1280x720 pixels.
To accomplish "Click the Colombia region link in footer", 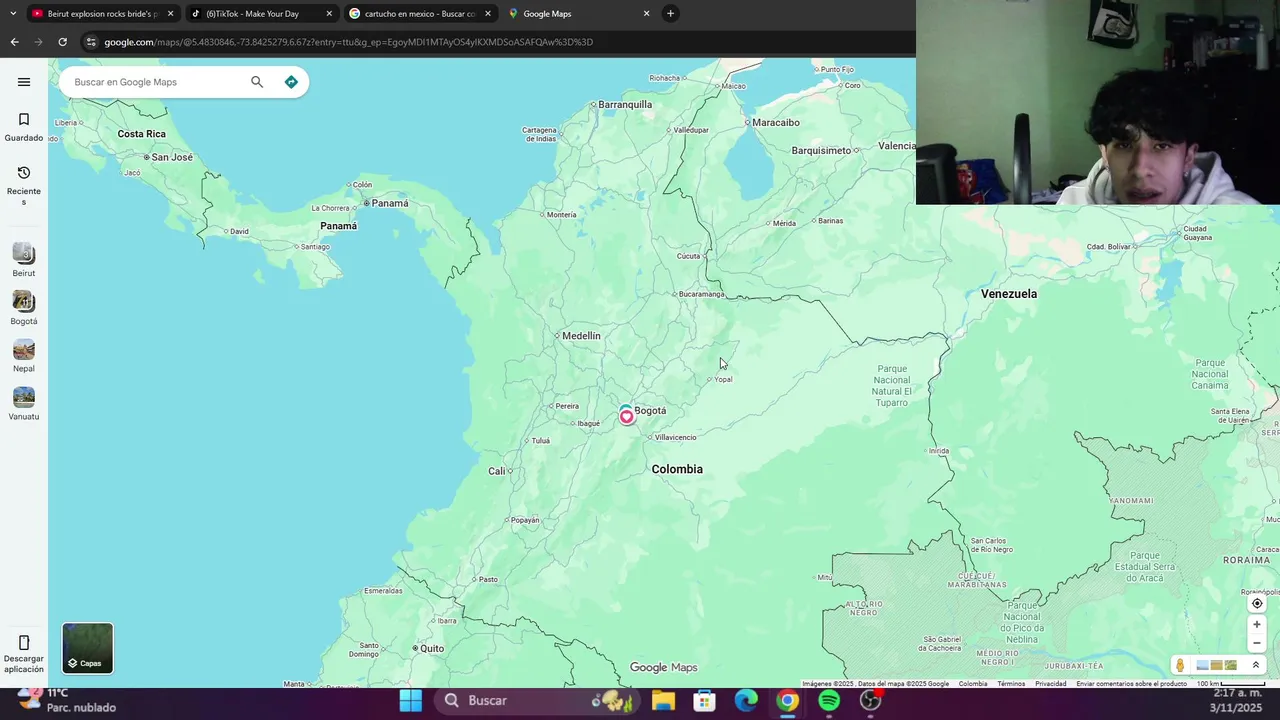I will pos(973,684).
